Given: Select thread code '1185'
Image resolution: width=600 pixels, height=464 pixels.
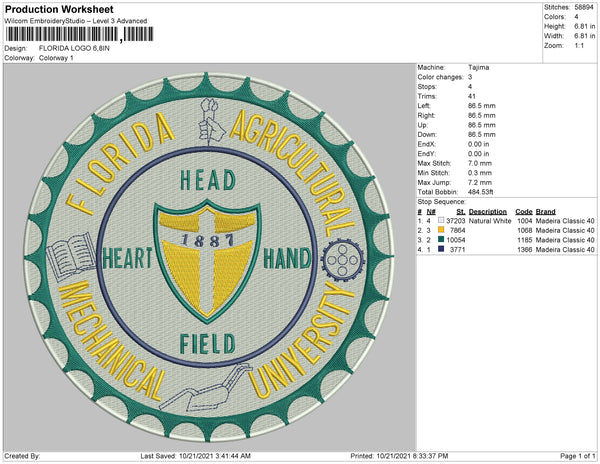Looking at the screenshot, I should pos(525,240).
